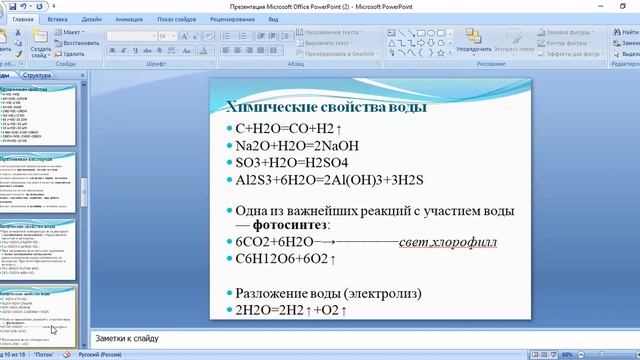Toggle italic К formatting
This screenshot has height=360, width=640.
pyautogui.click(x=124, y=51)
